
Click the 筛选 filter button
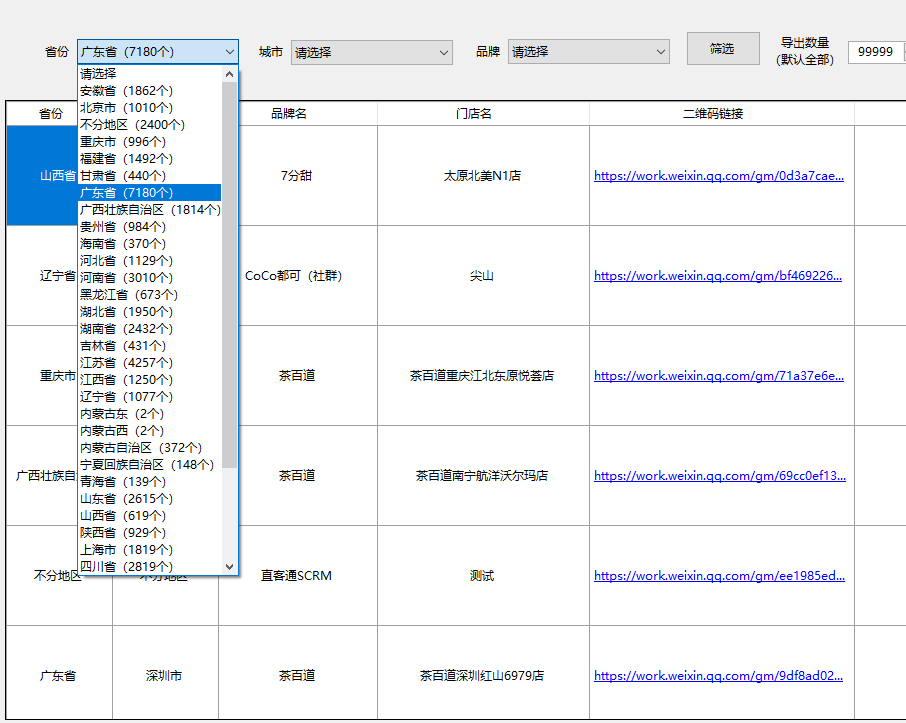click(x=722, y=49)
